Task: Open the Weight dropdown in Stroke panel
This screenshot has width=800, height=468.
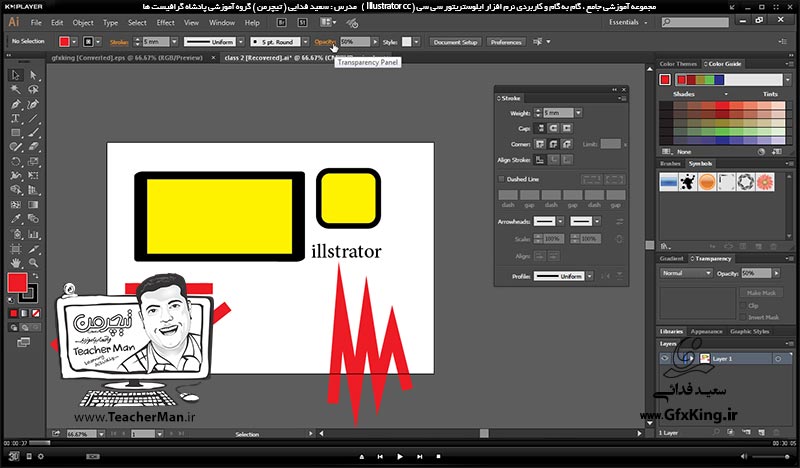Action: coord(578,113)
